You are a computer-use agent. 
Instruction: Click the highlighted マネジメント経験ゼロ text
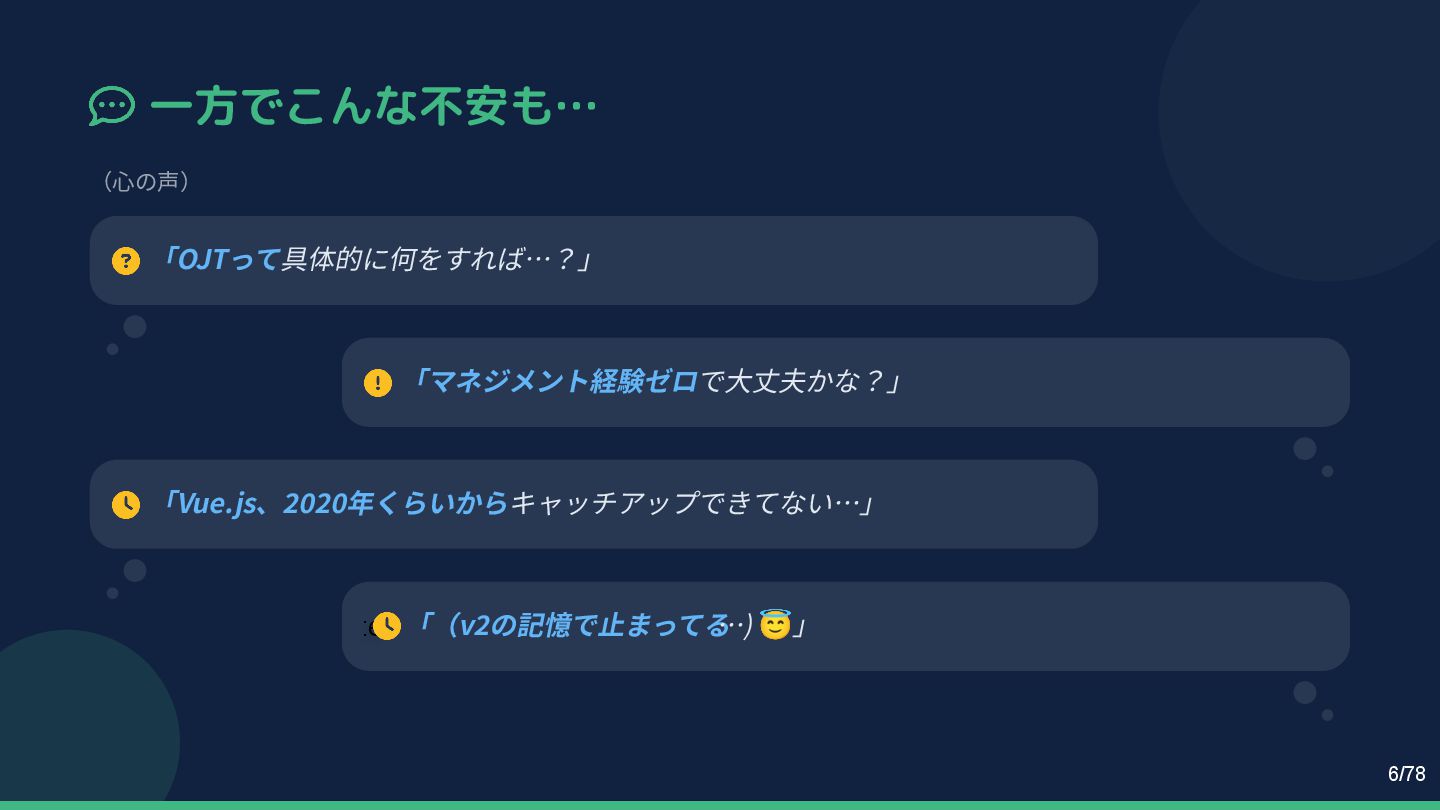[x=564, y=382]
